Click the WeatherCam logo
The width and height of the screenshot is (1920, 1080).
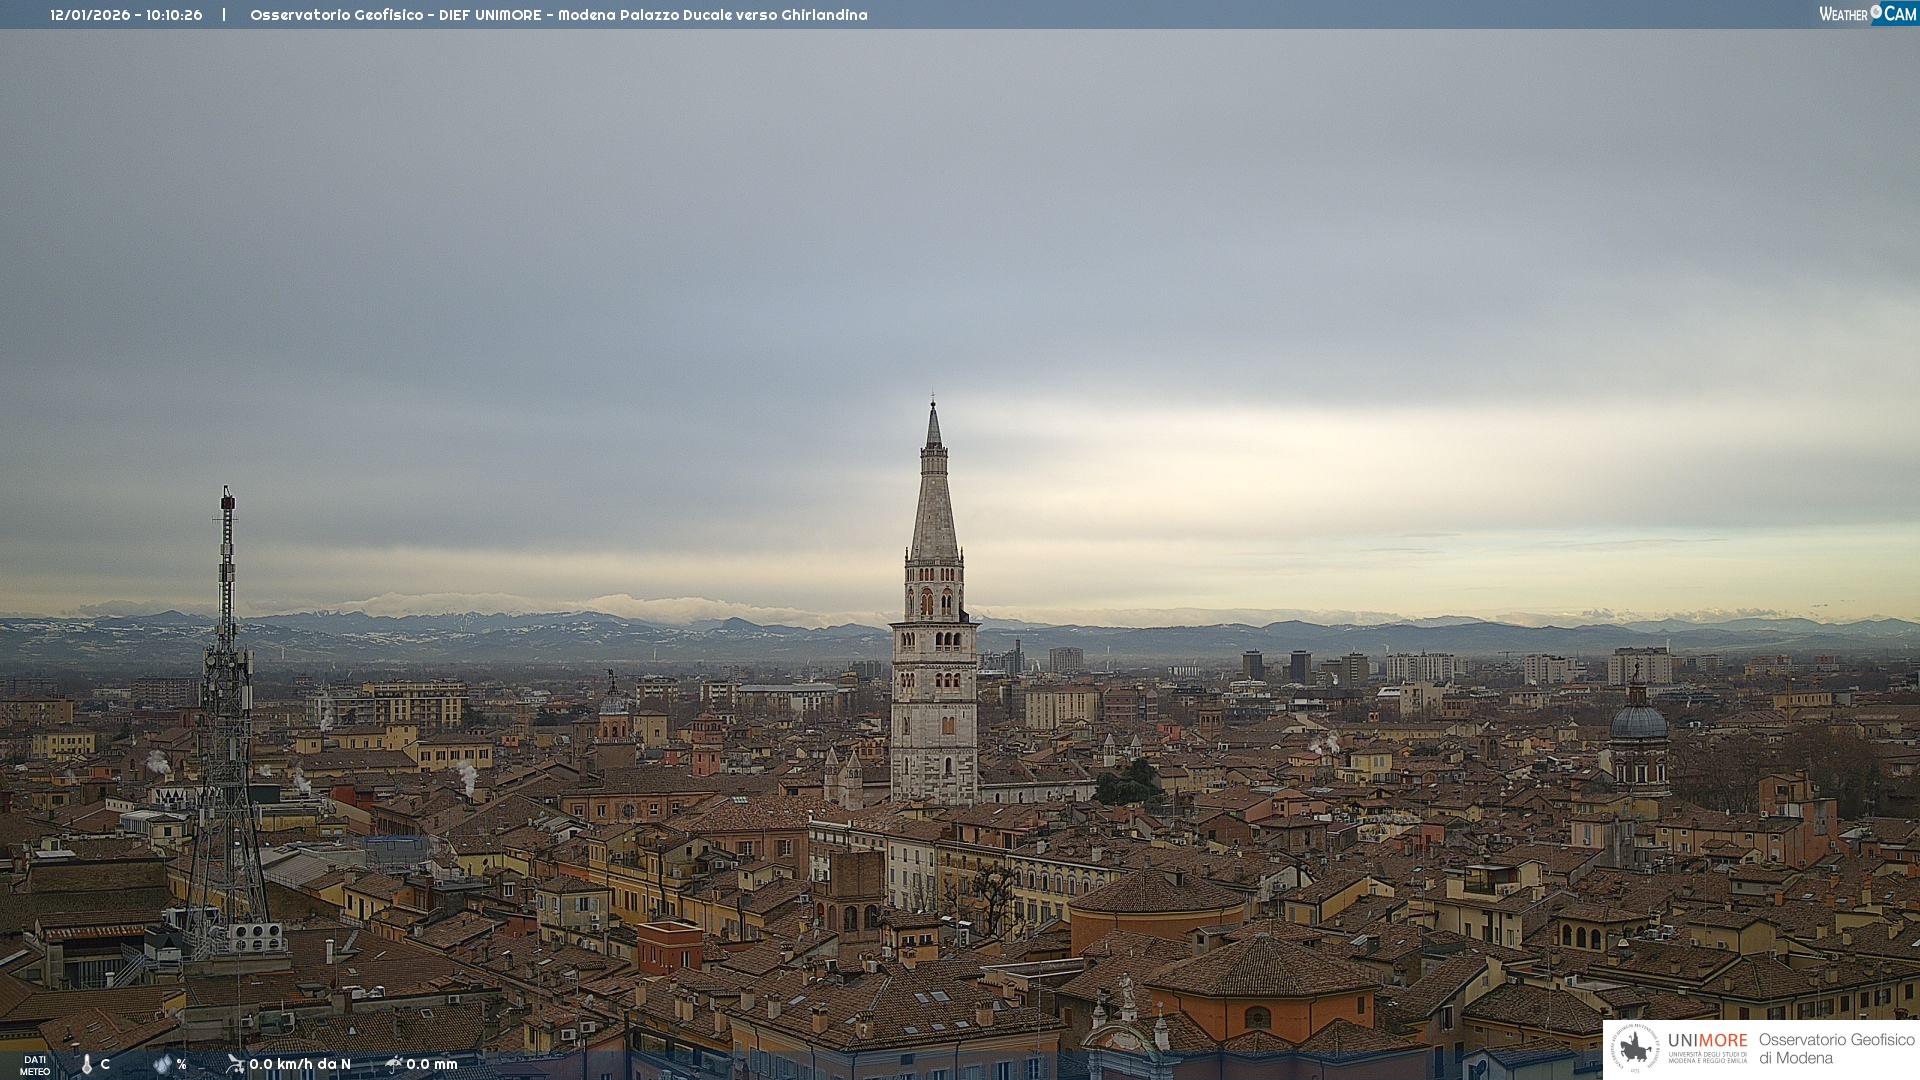point(1867,14)
